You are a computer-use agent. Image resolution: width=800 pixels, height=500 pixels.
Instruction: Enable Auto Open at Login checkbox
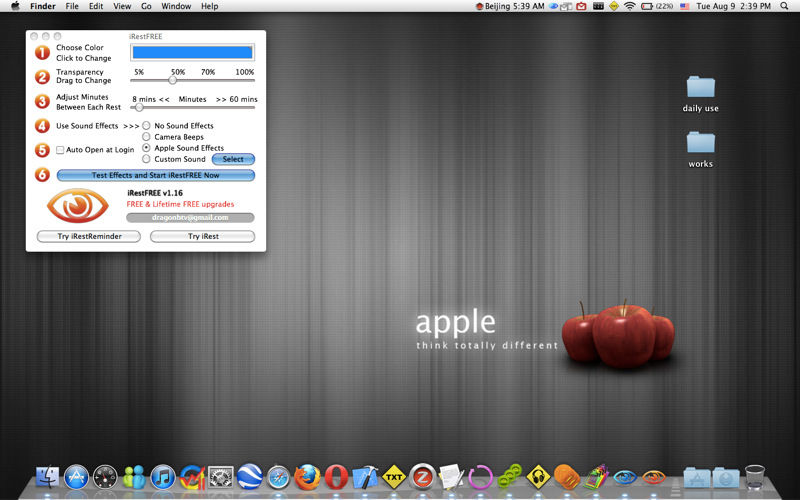click(x=60, y=150)
